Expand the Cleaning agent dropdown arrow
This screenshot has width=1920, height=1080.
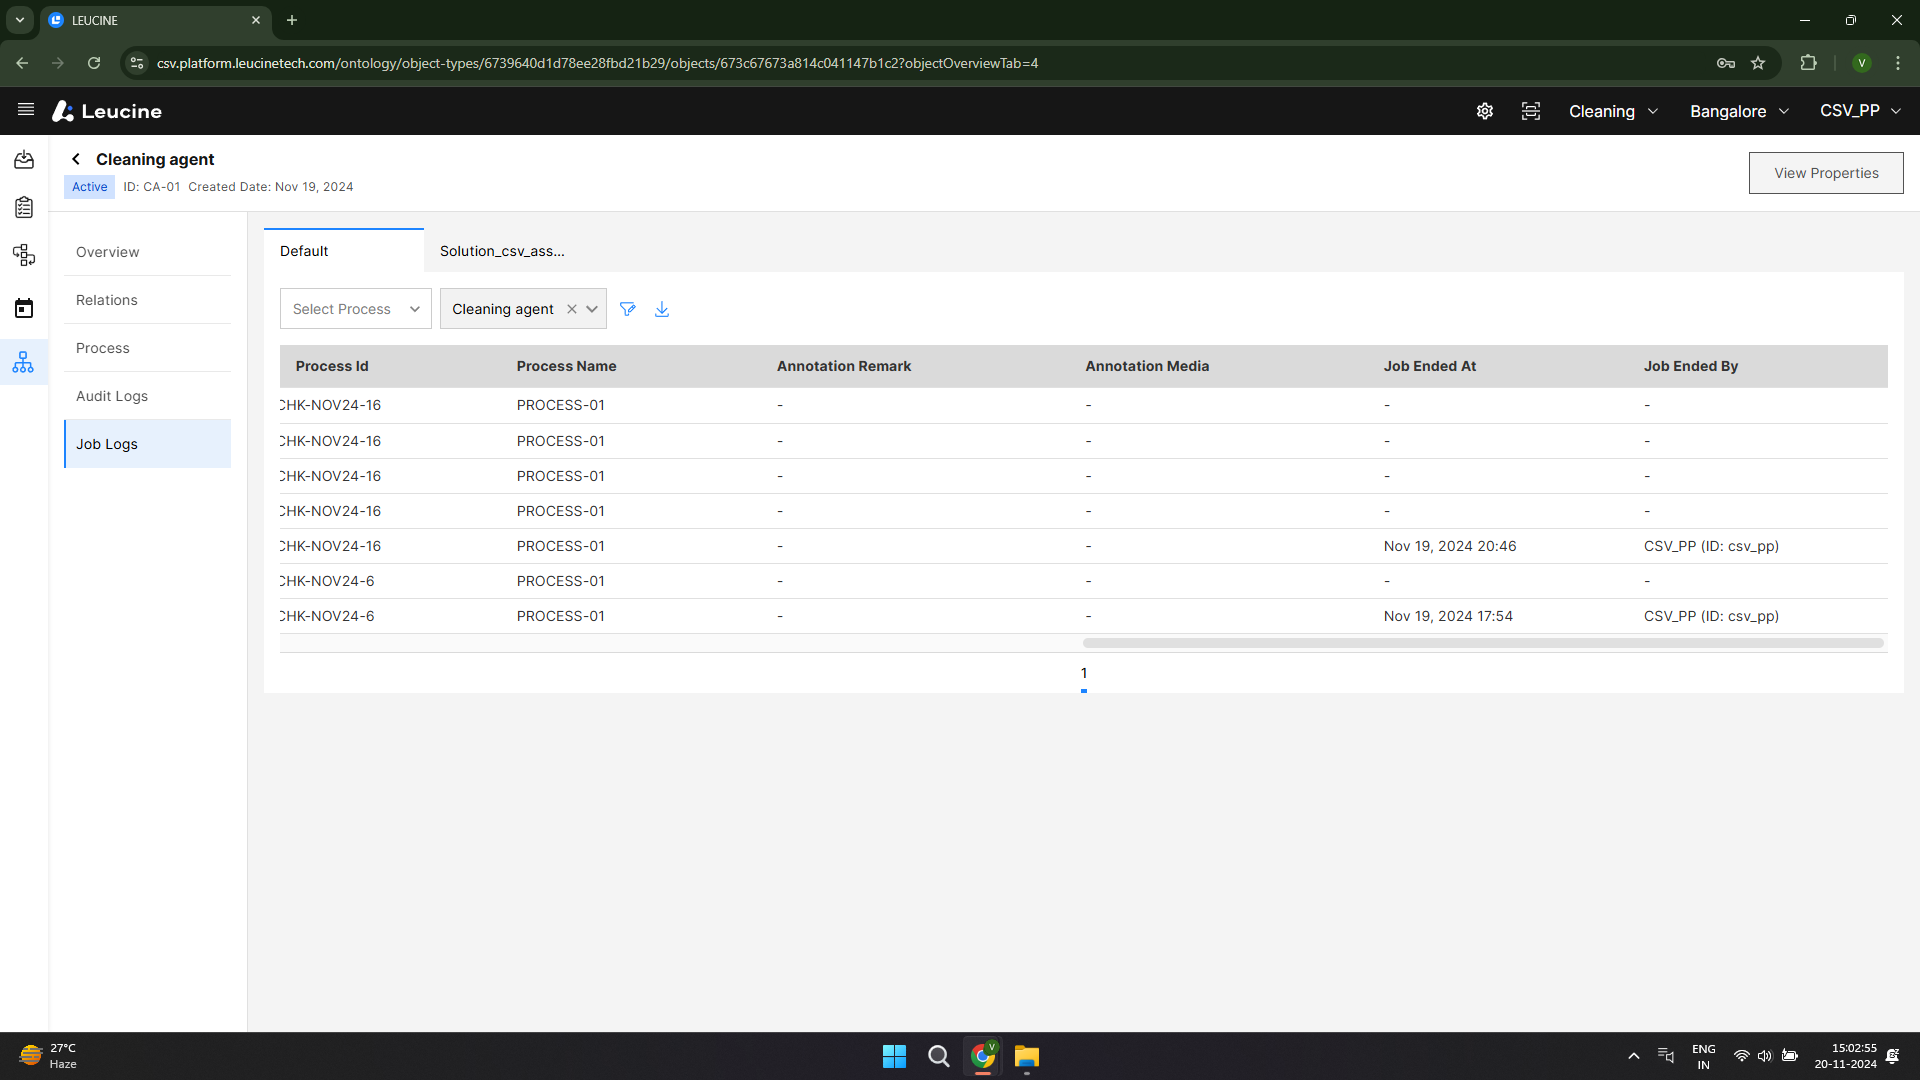click(592, 309)
